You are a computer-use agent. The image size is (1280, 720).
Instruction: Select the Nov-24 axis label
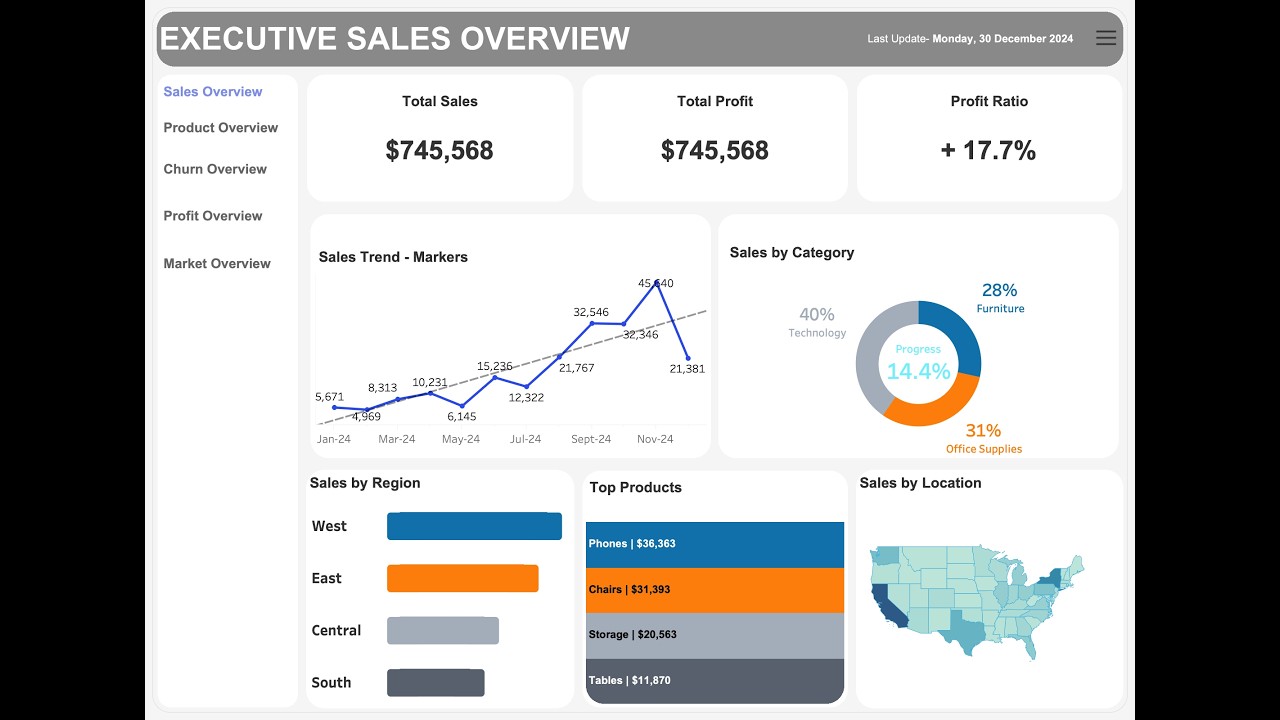[655, 439]
